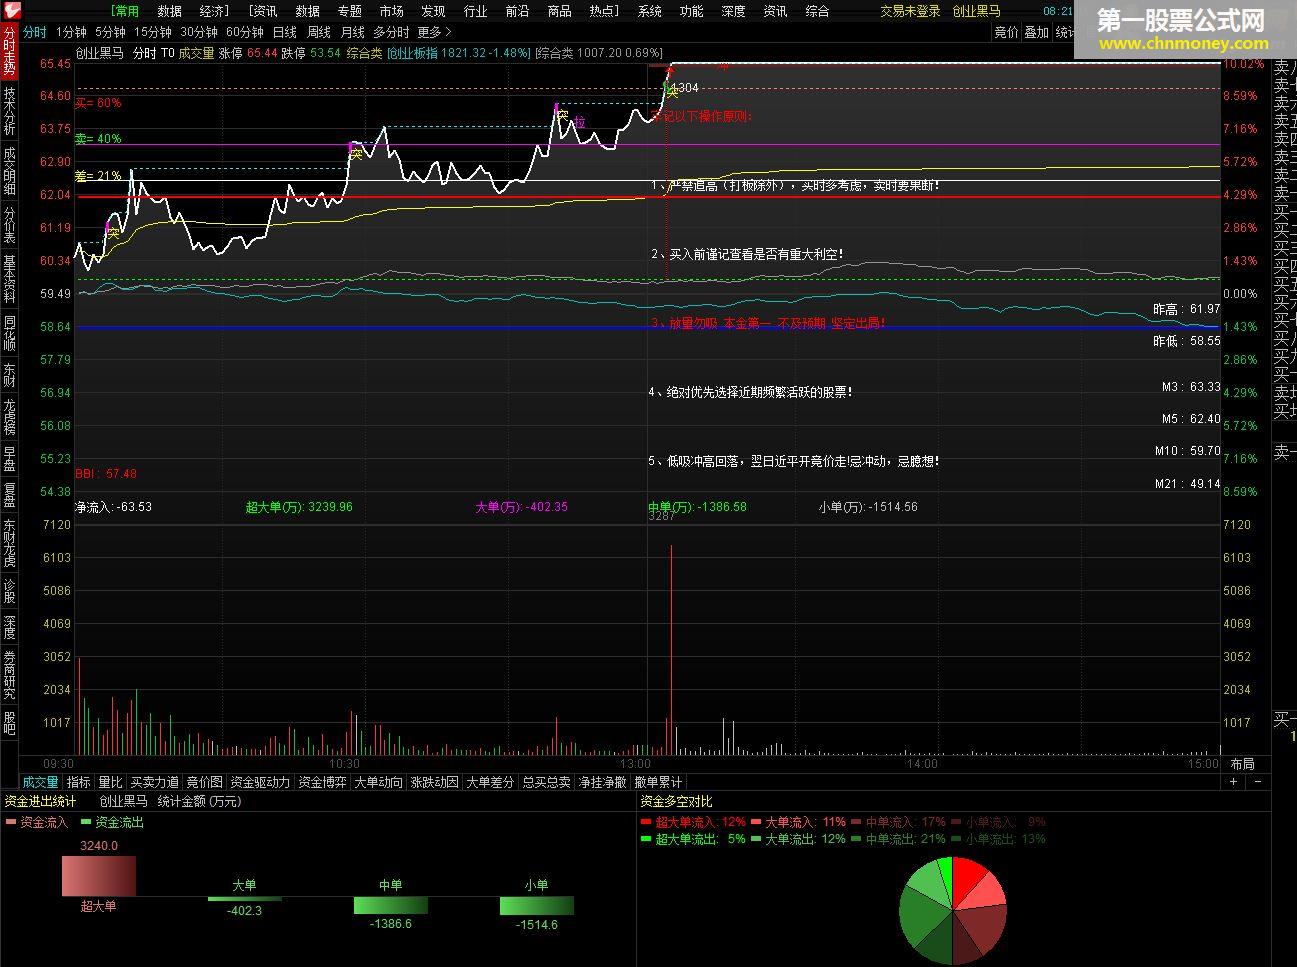Select the 资金驱动力 indicator tab

(x=260, y=782)
